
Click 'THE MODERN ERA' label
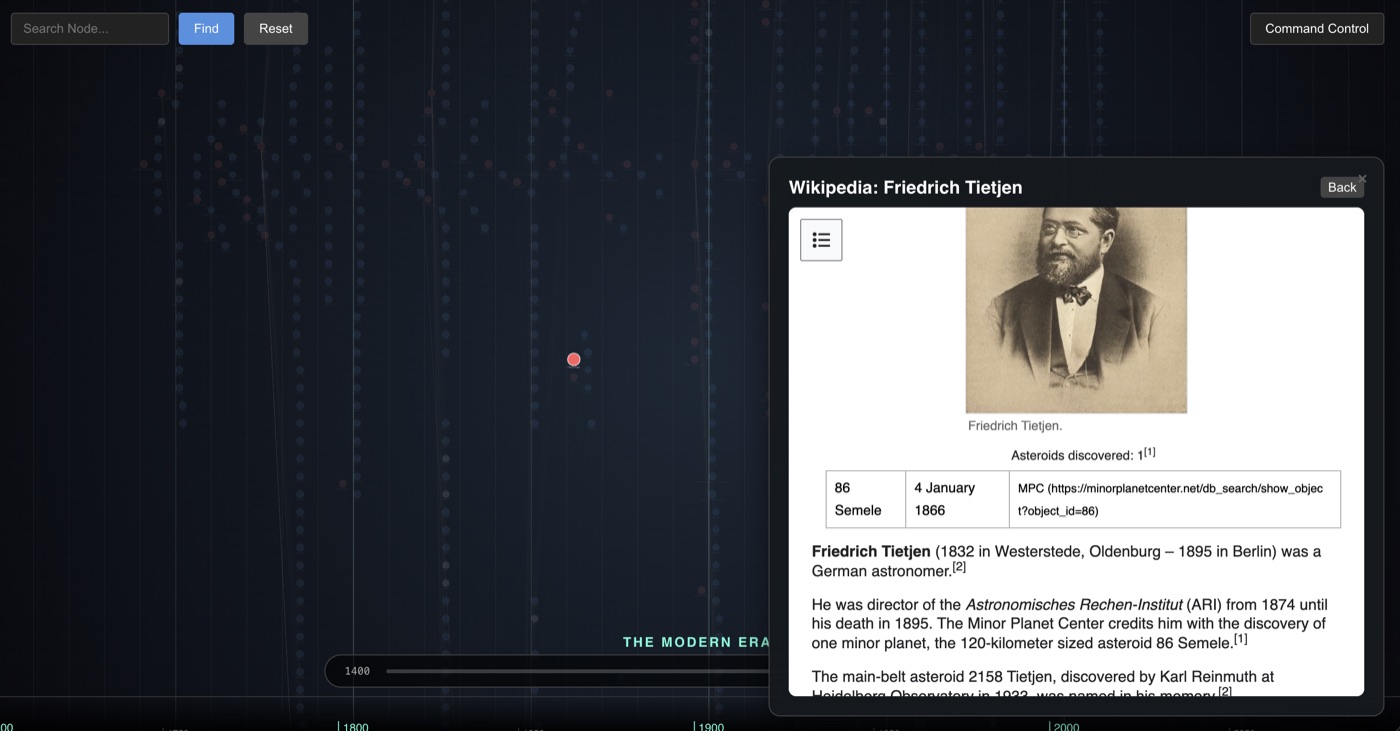(x=697, y=642)
